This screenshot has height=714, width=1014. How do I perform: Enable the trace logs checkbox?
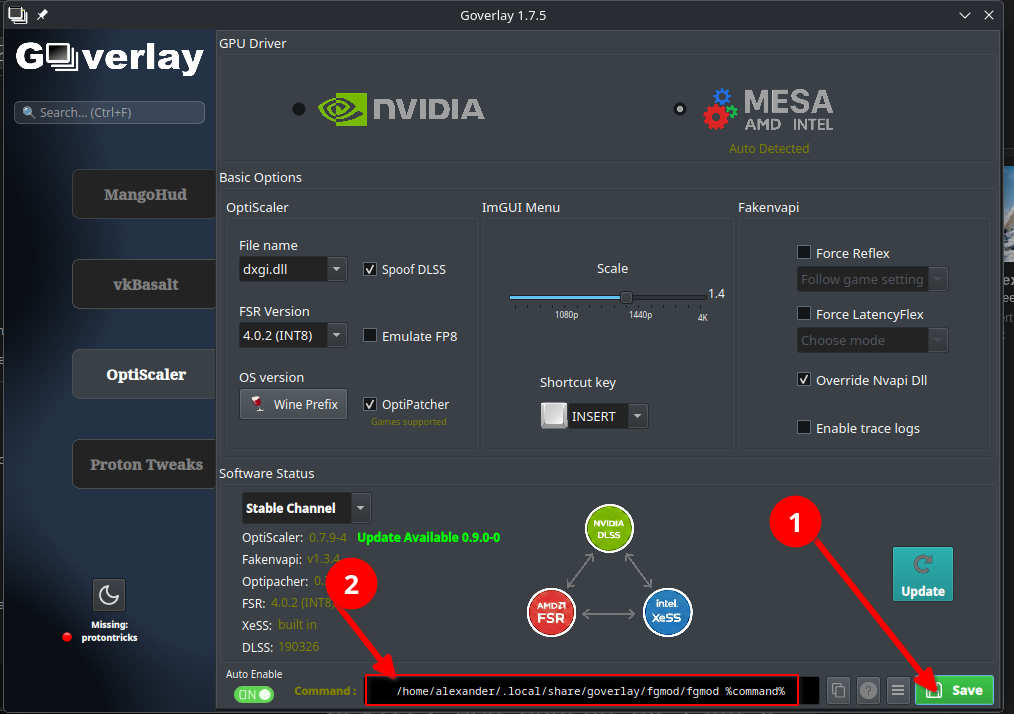click(x=804, y=427)
